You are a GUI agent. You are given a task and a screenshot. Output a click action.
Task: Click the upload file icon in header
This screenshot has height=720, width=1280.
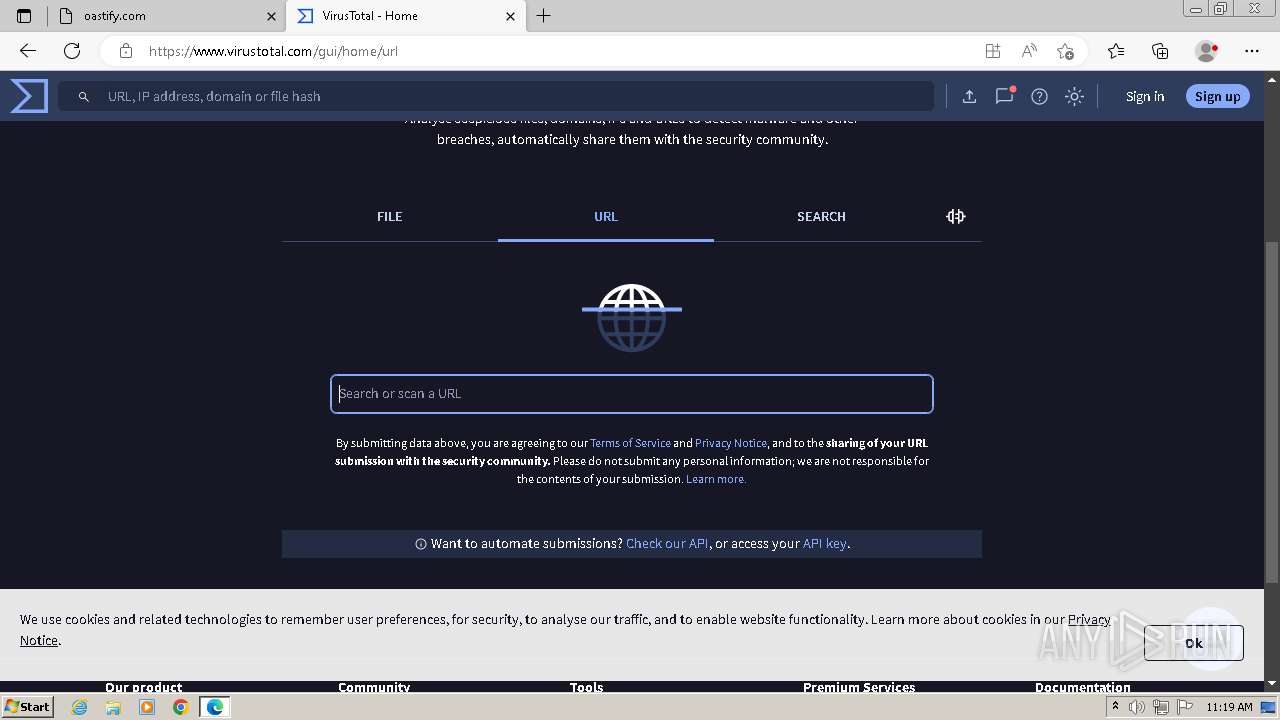click(969, 96)
